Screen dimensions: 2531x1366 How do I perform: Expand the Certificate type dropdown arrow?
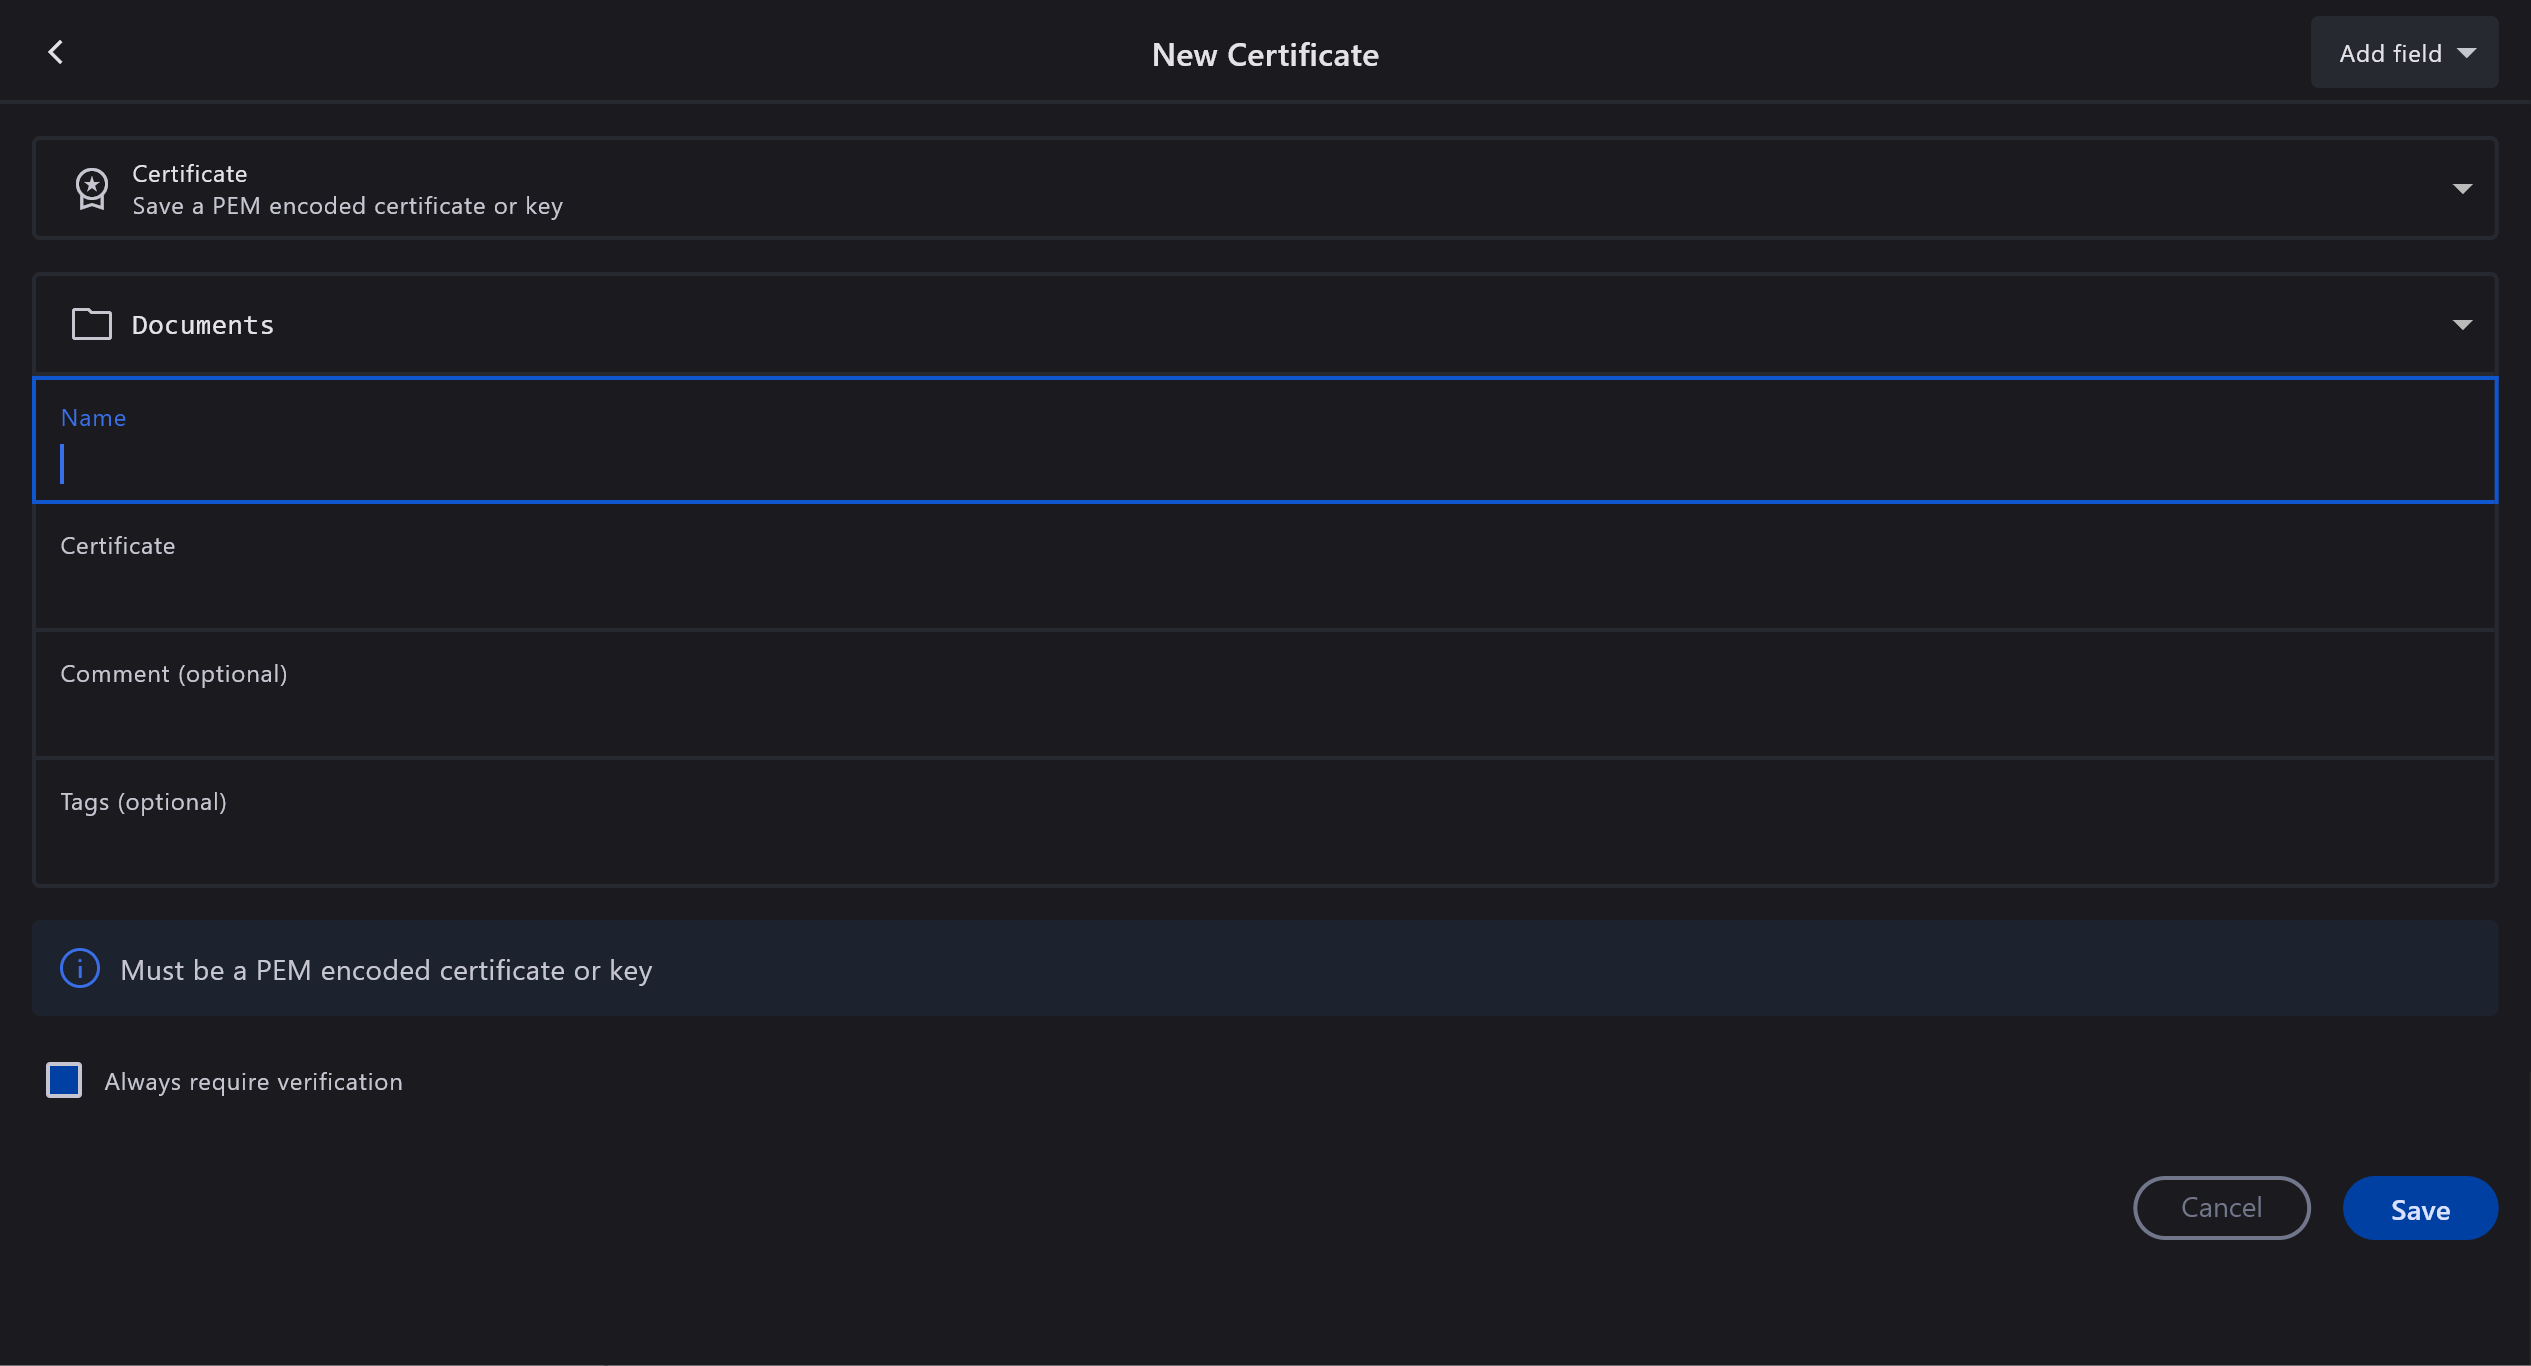[2461, 189]
